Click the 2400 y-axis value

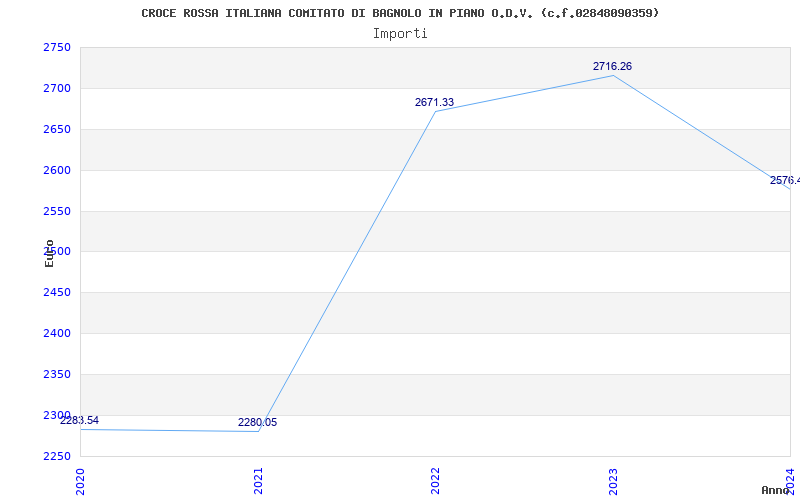pos(57,333)
